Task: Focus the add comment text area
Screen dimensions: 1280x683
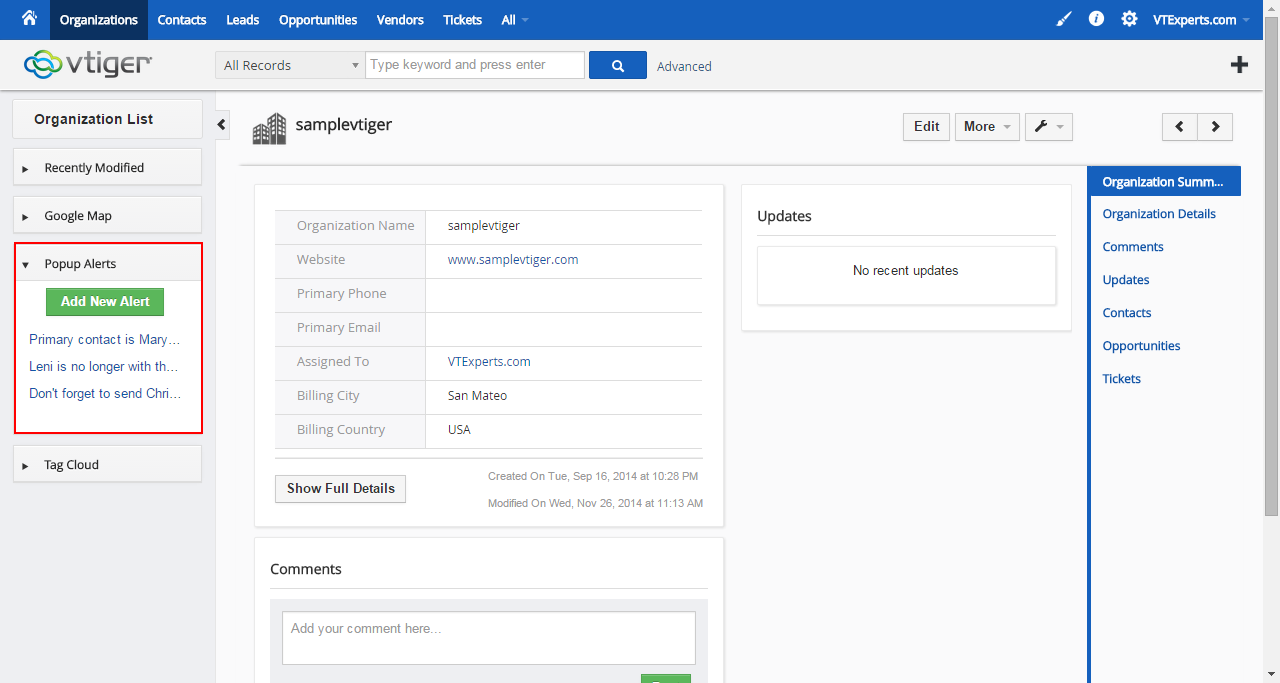Action: 489,638
